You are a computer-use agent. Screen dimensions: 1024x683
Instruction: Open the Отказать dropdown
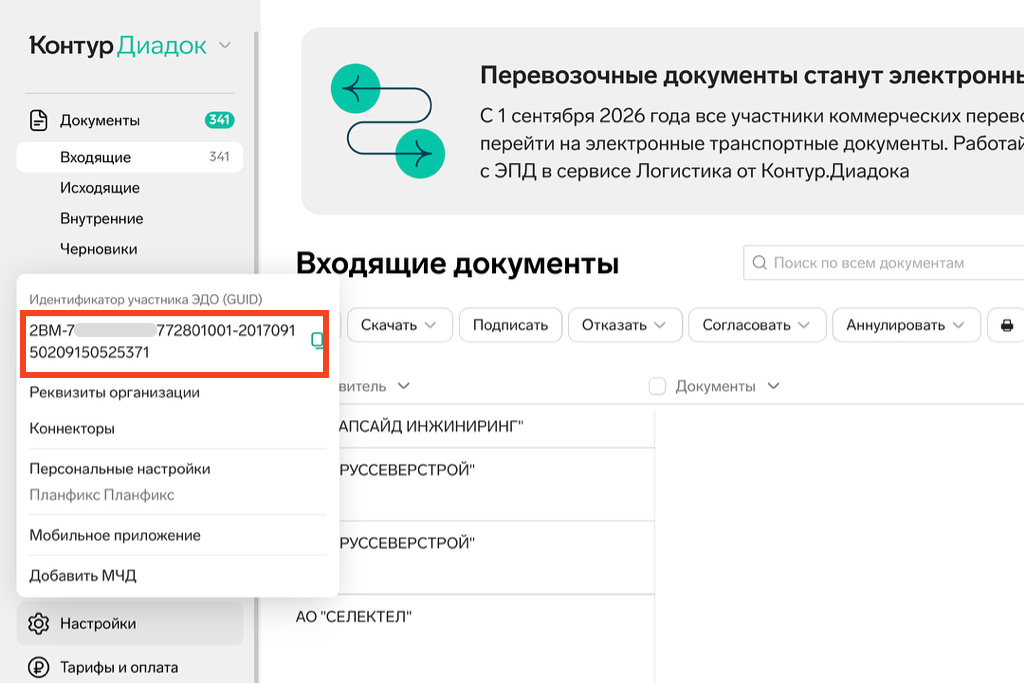(625, 325)
